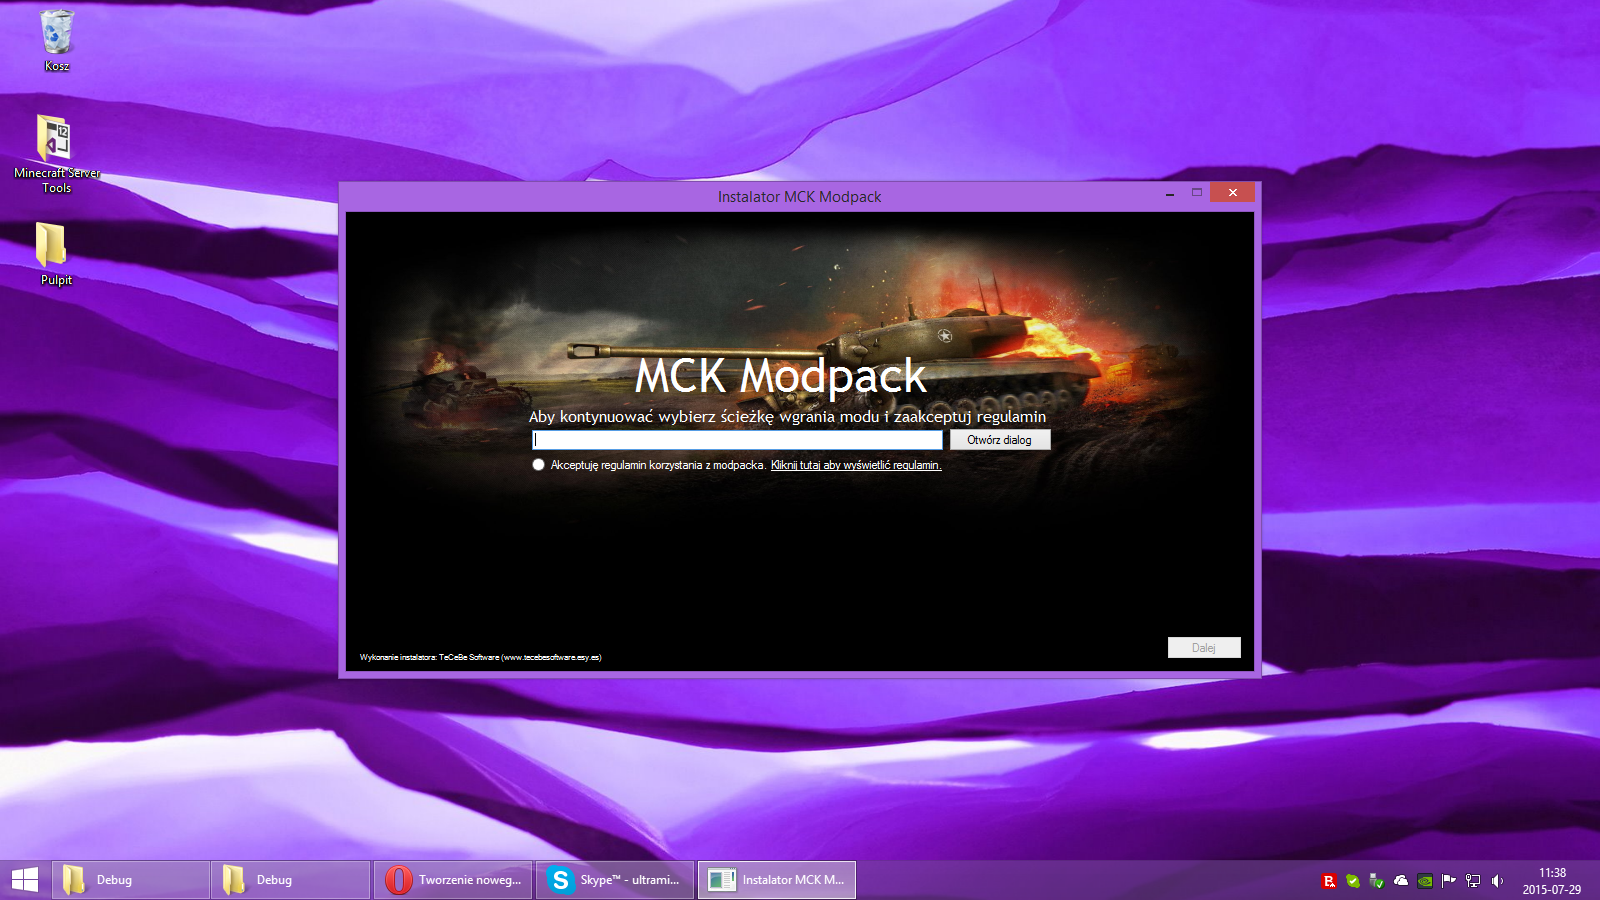Switch to the Skype taskbar window
The height and width of the screenshot is (900, 1600).
coord(615,880)
